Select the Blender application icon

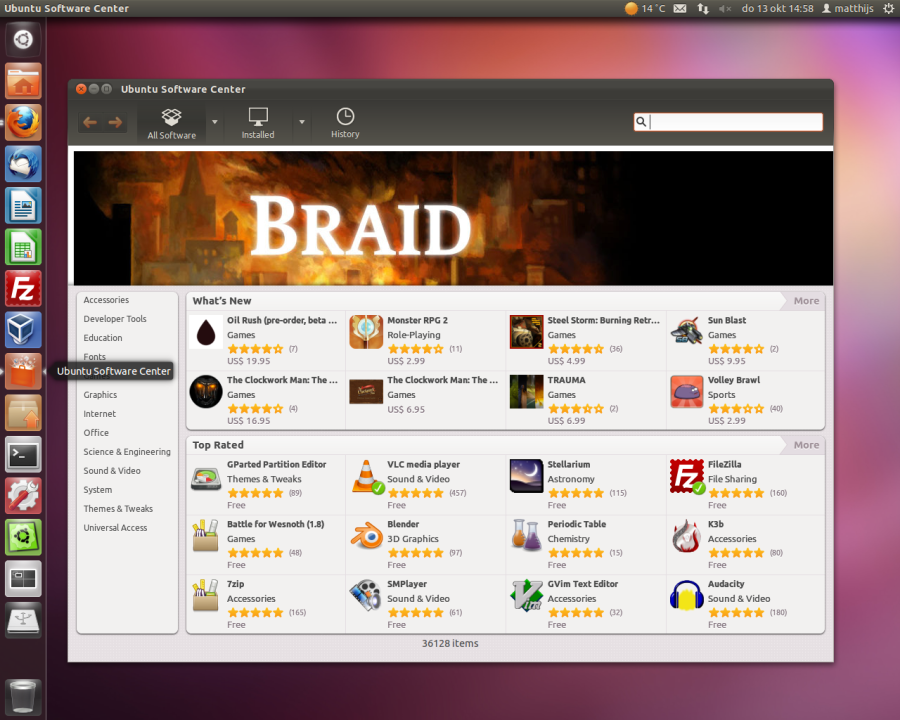click(x=366, y=536)
